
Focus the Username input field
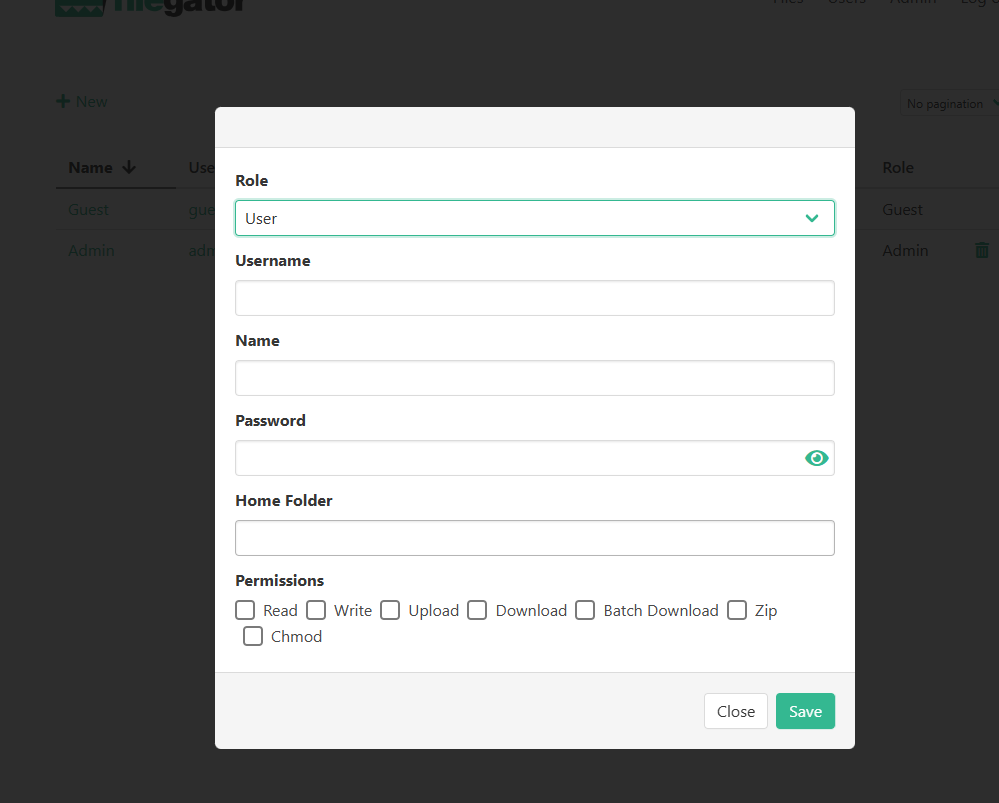pyautogui.click(x=535, y=298)
